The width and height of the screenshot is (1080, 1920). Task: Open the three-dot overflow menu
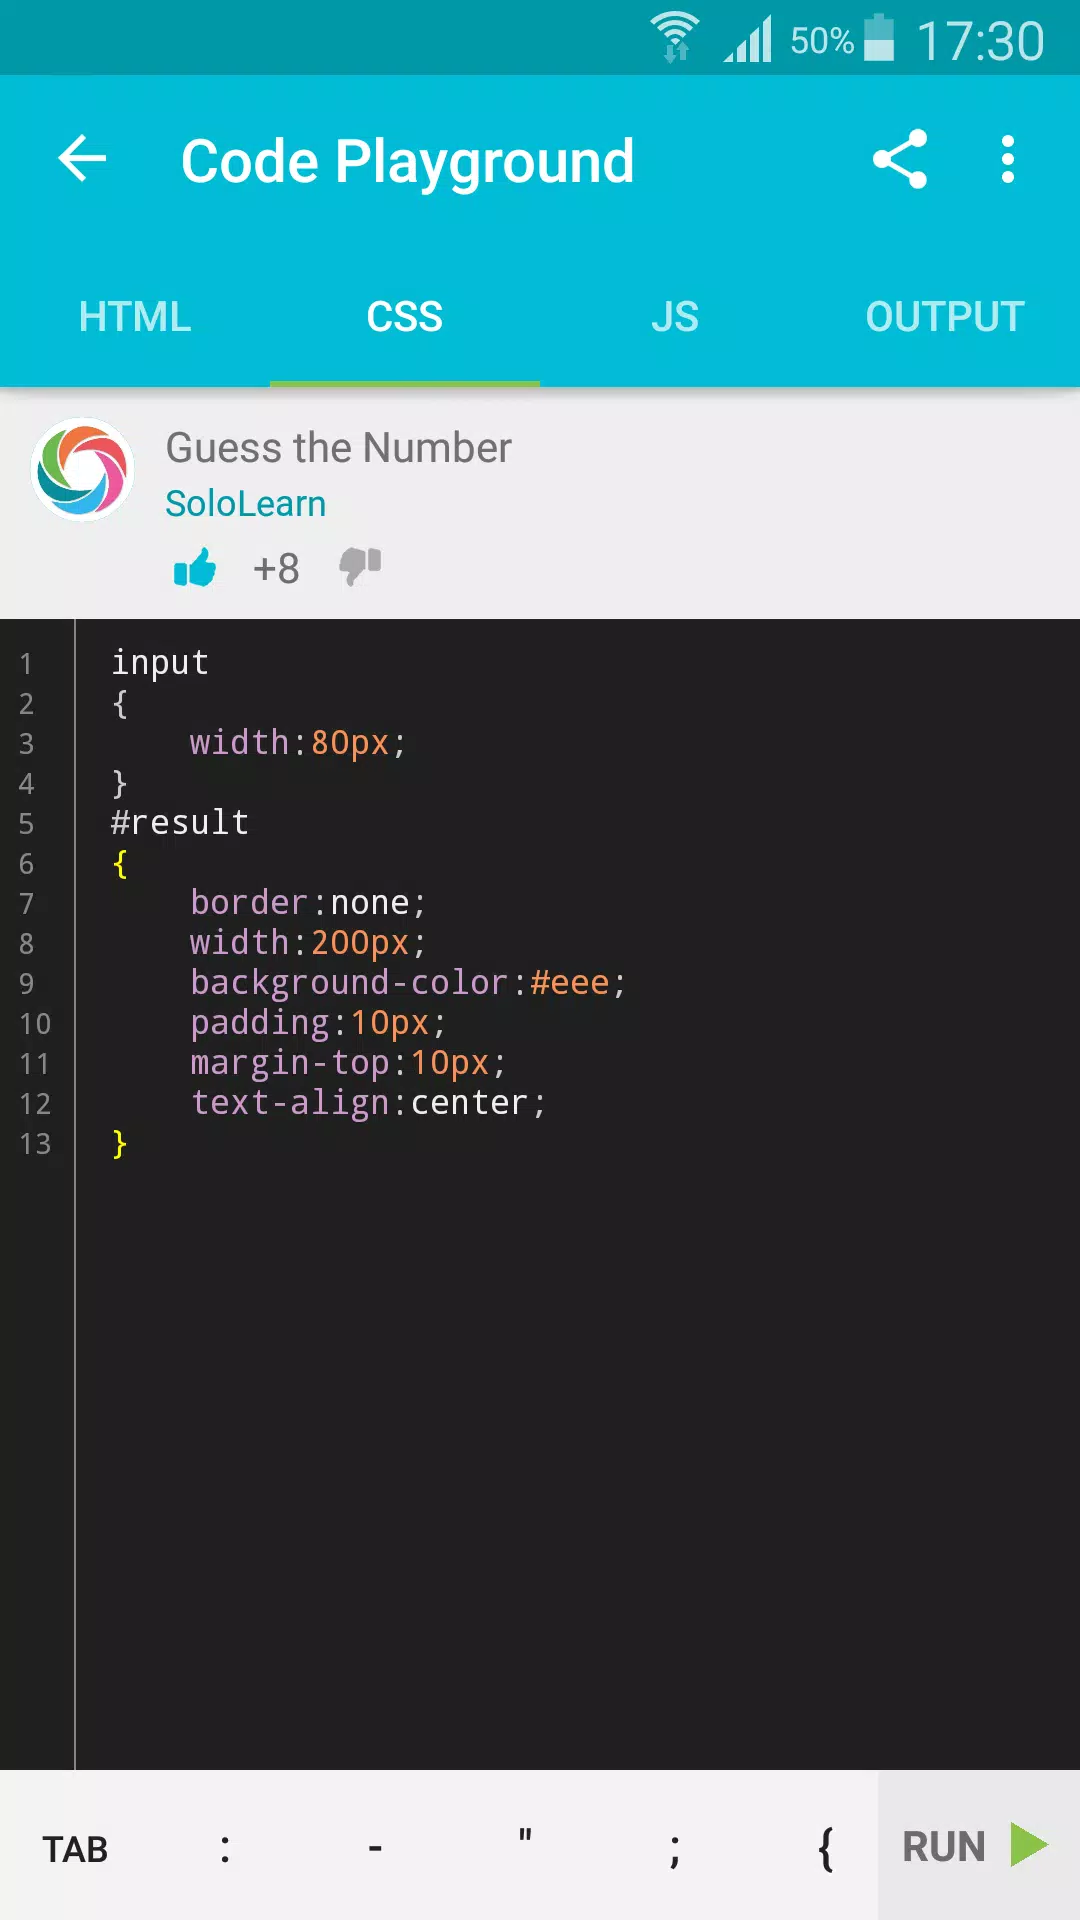tap(1008, 159)
